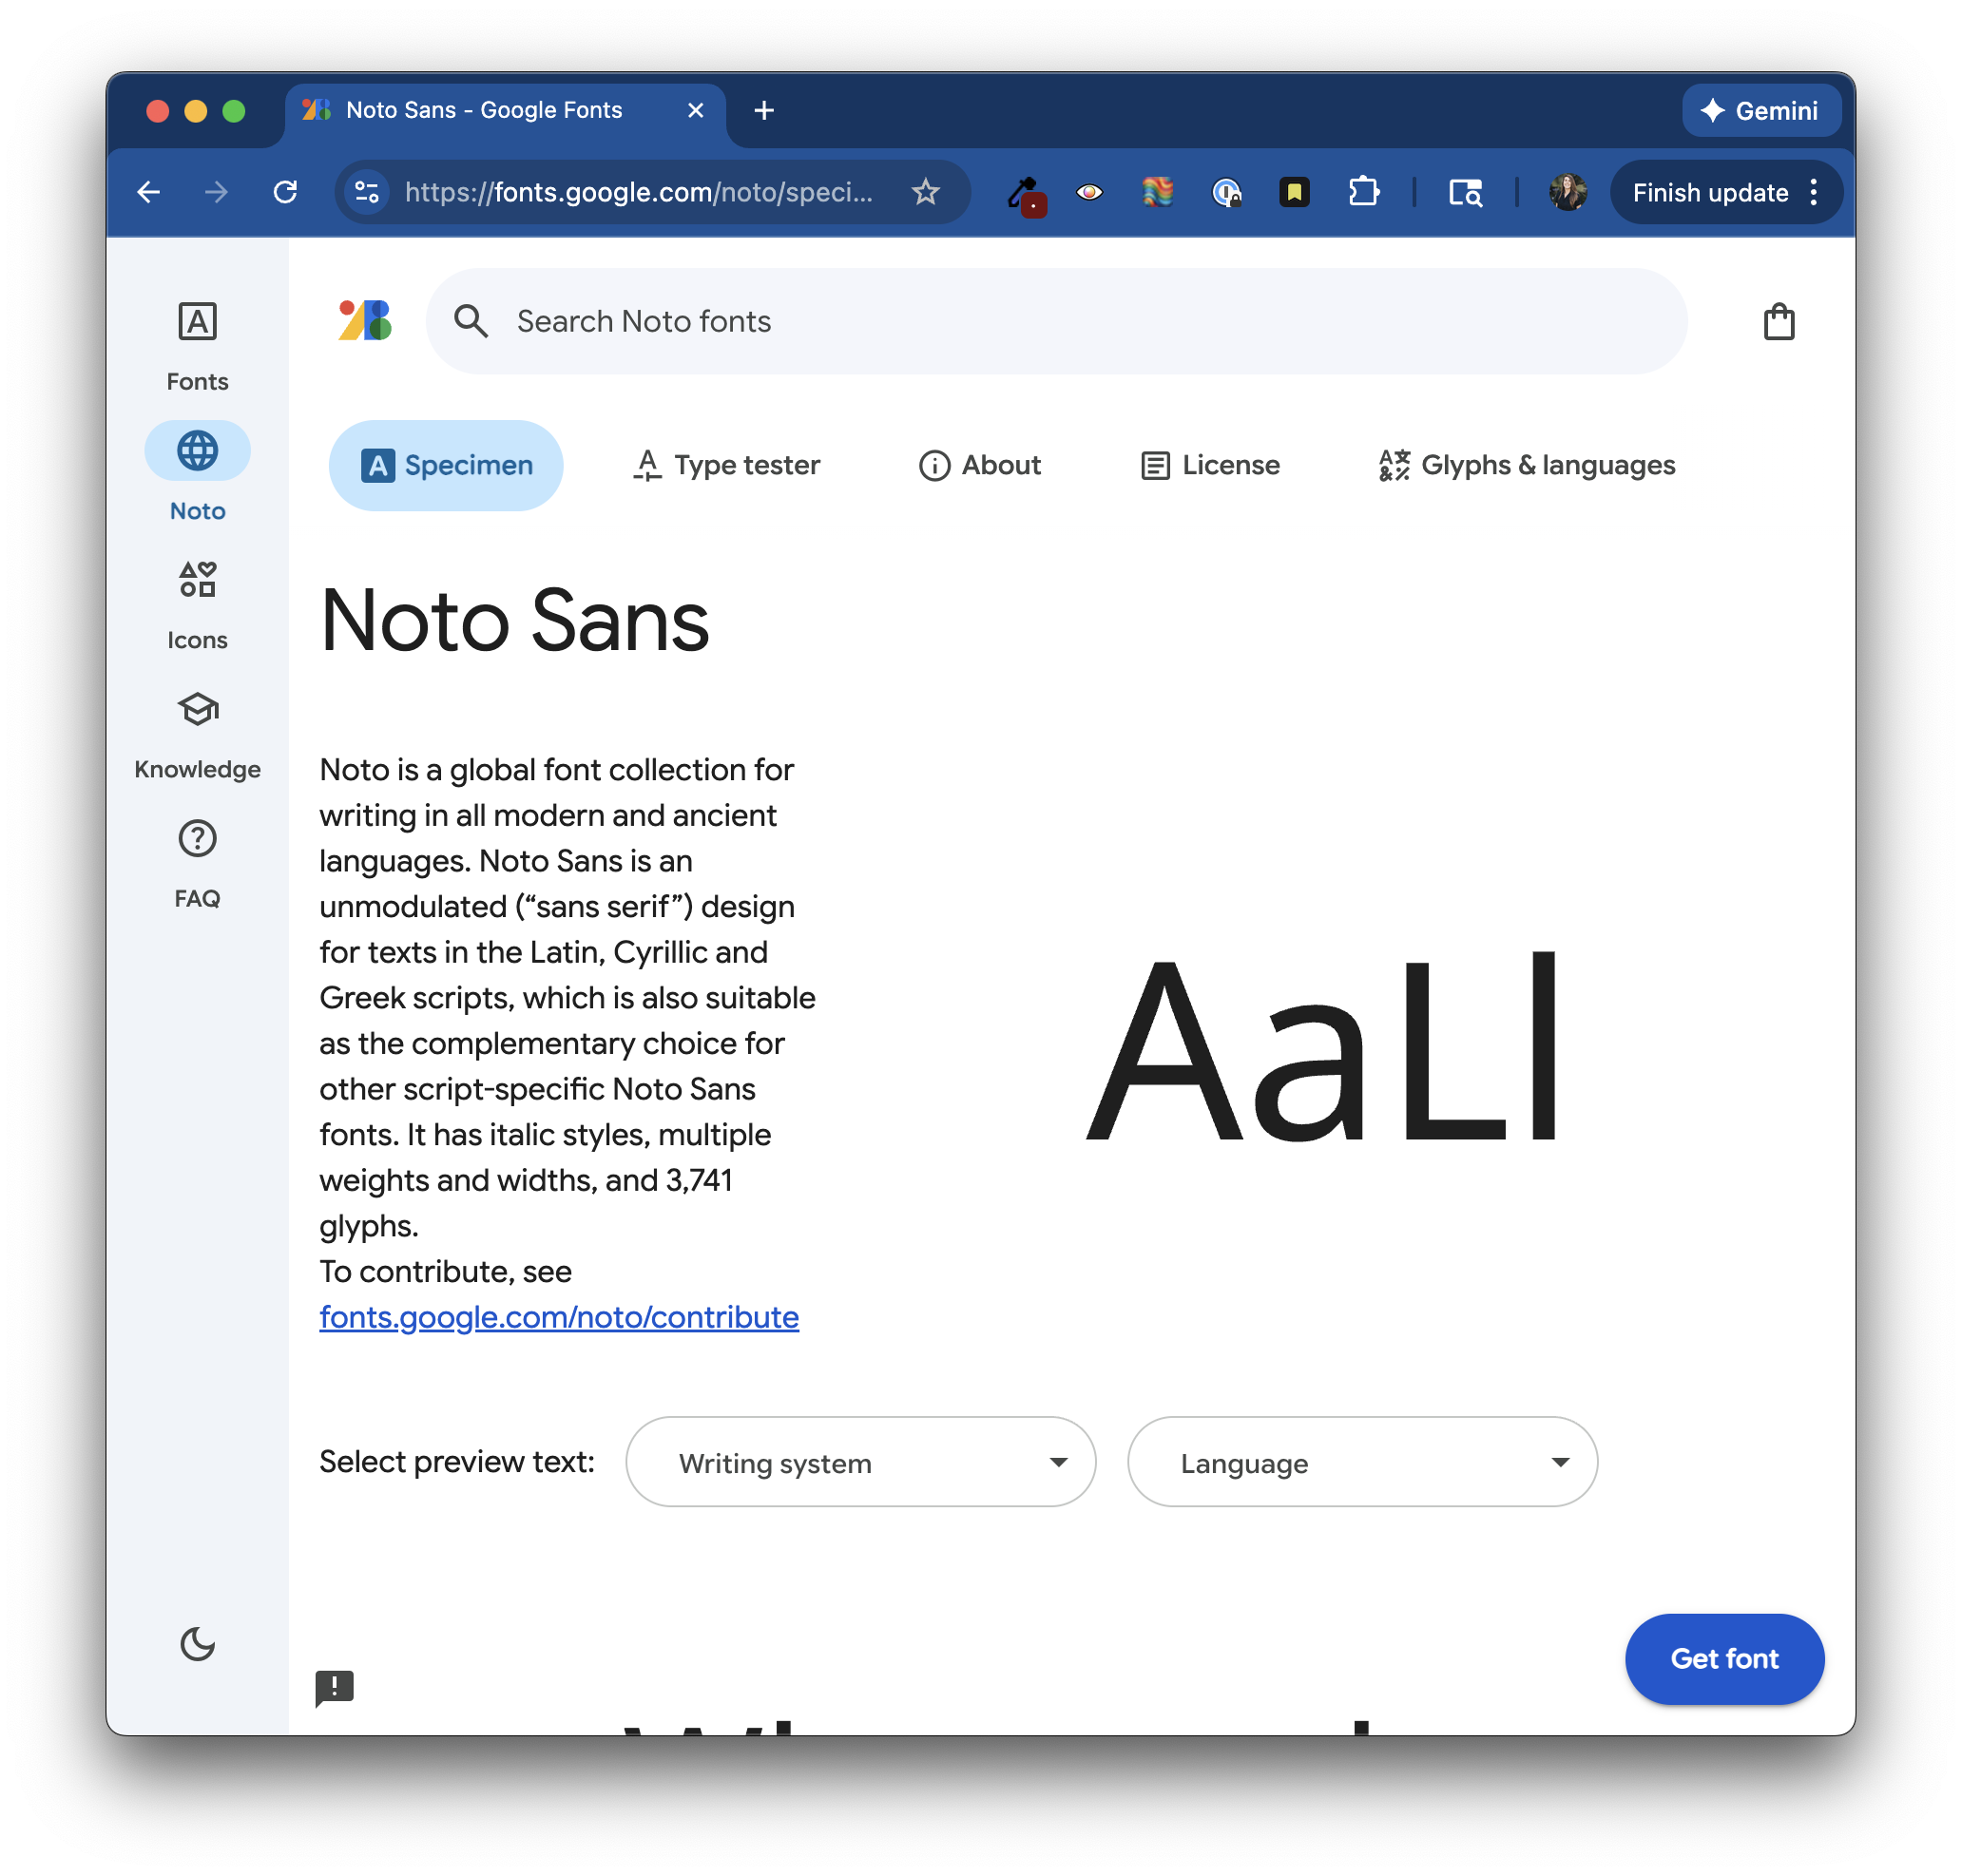The height and width of the screenshot is (1876, 1962).
Task: Switch to the Glyphs & languages tab
Action: [1526, 465]
